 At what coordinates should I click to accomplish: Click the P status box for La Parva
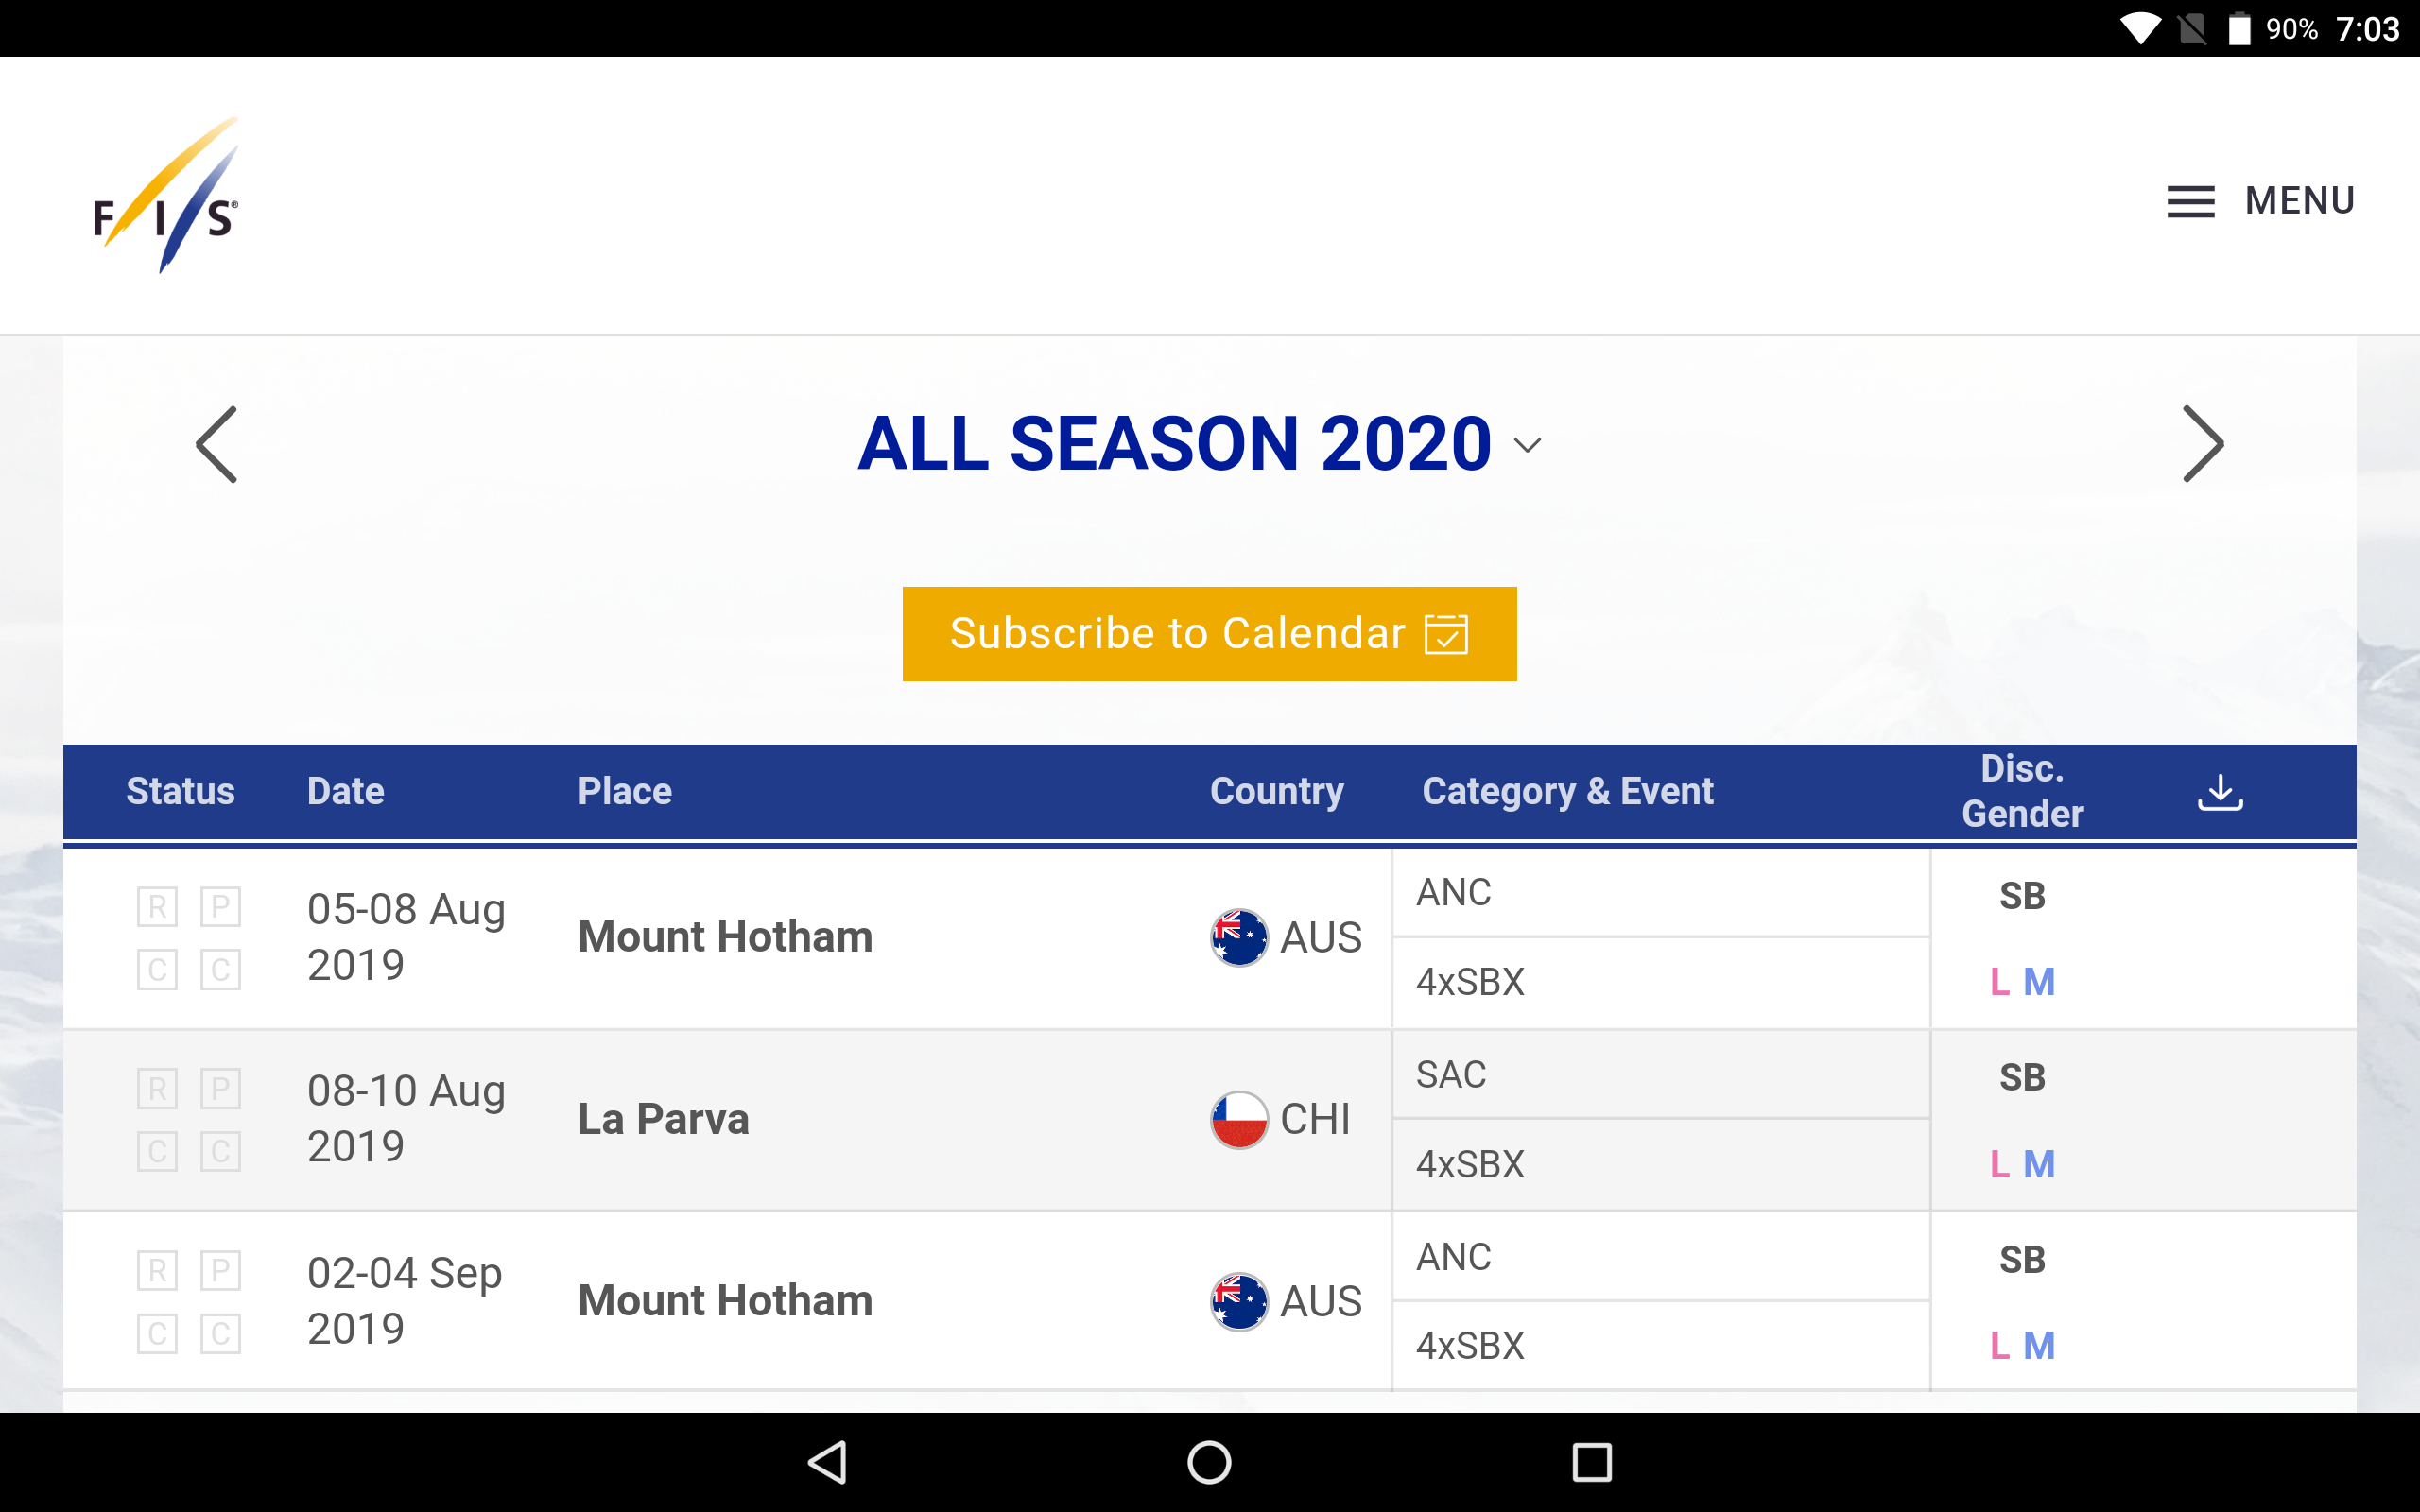tap(220, 1088)
